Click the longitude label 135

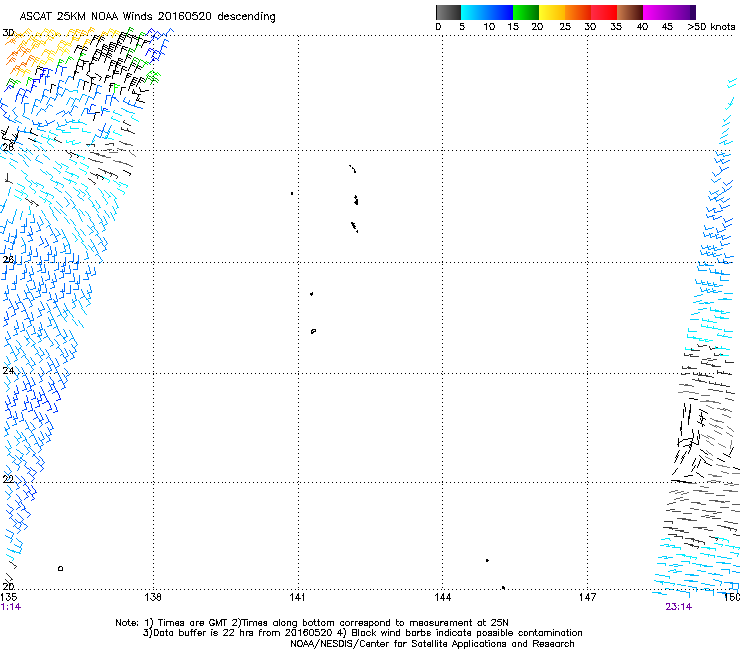[9, 597]
